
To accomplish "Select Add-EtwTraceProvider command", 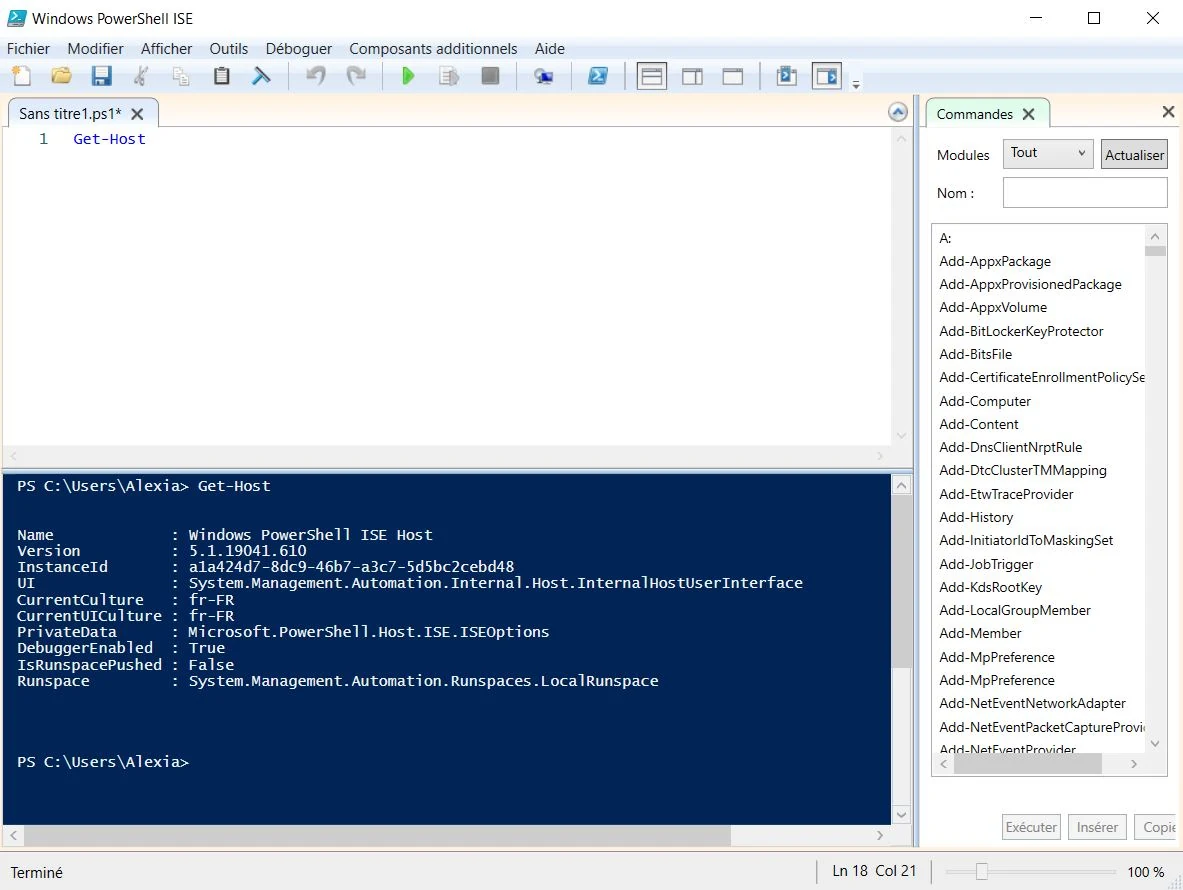I will pos(1006,494).
